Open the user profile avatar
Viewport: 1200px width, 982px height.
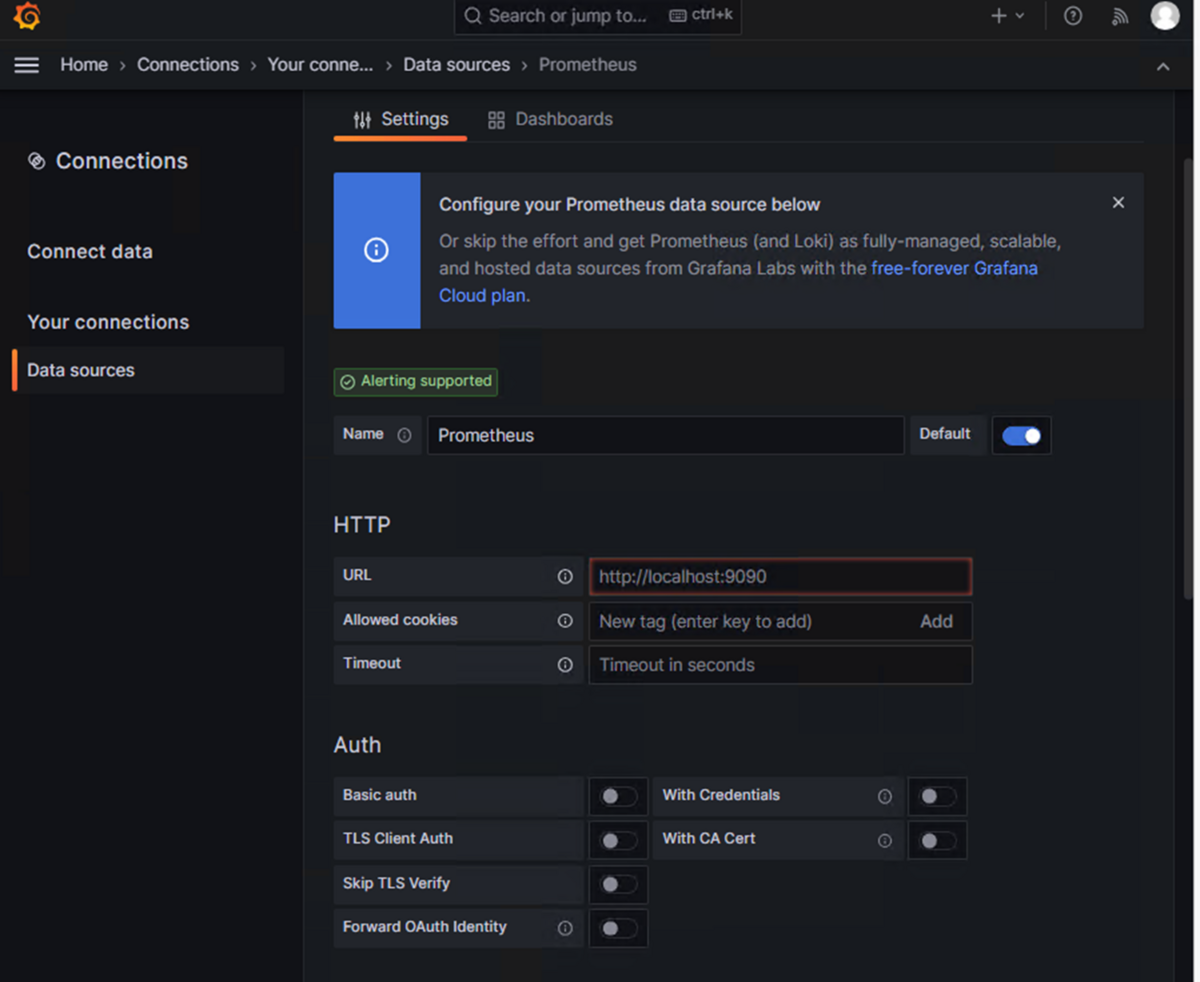point(1165,16)
